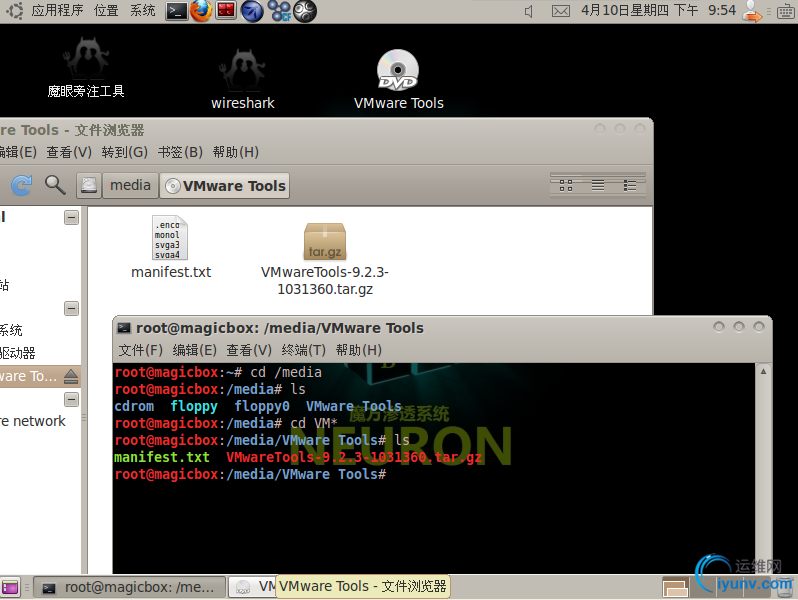
Task: Open 帮助(H) menu in file browser
Action: tap(236, 152)
